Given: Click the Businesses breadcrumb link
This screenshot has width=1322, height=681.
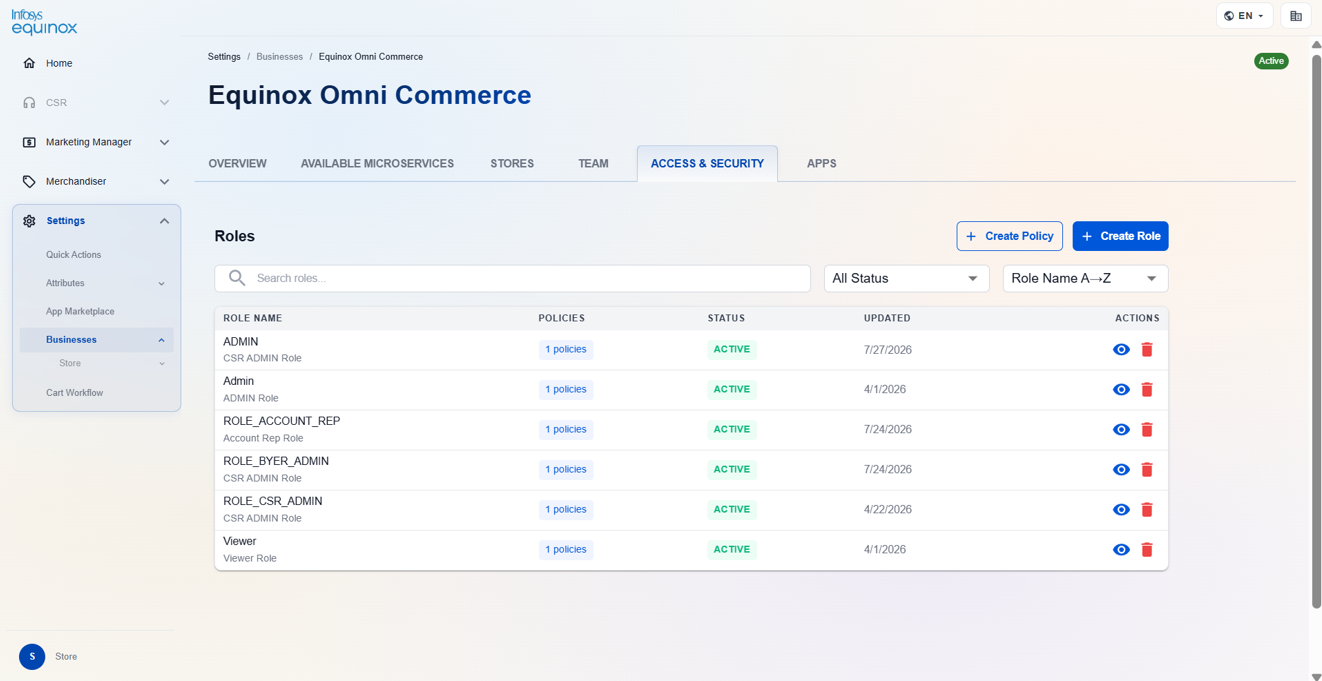Looking at the screenshot, I should (x=279, y=57).
